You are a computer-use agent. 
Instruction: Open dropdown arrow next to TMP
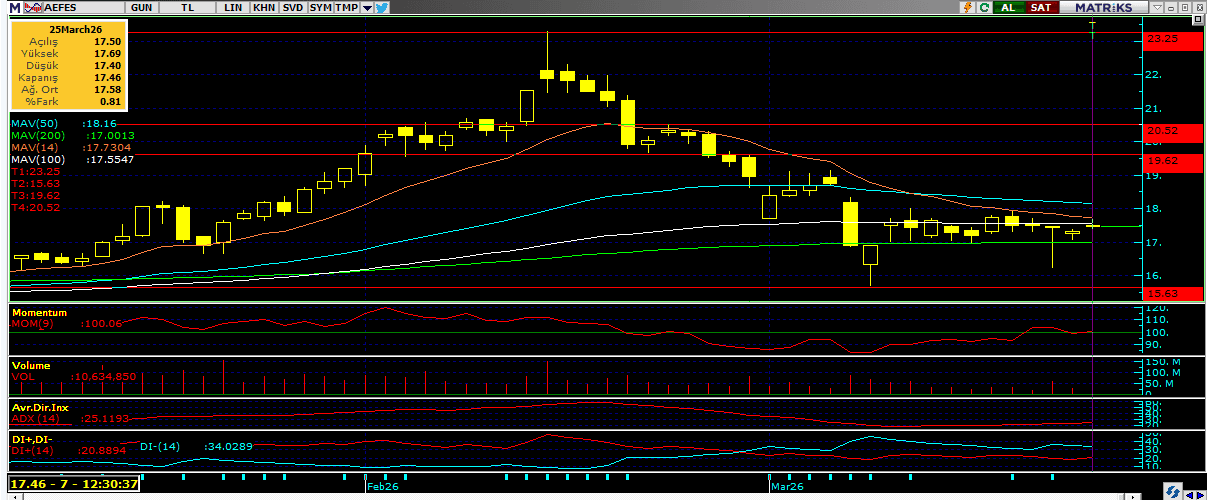coord(367,7)
